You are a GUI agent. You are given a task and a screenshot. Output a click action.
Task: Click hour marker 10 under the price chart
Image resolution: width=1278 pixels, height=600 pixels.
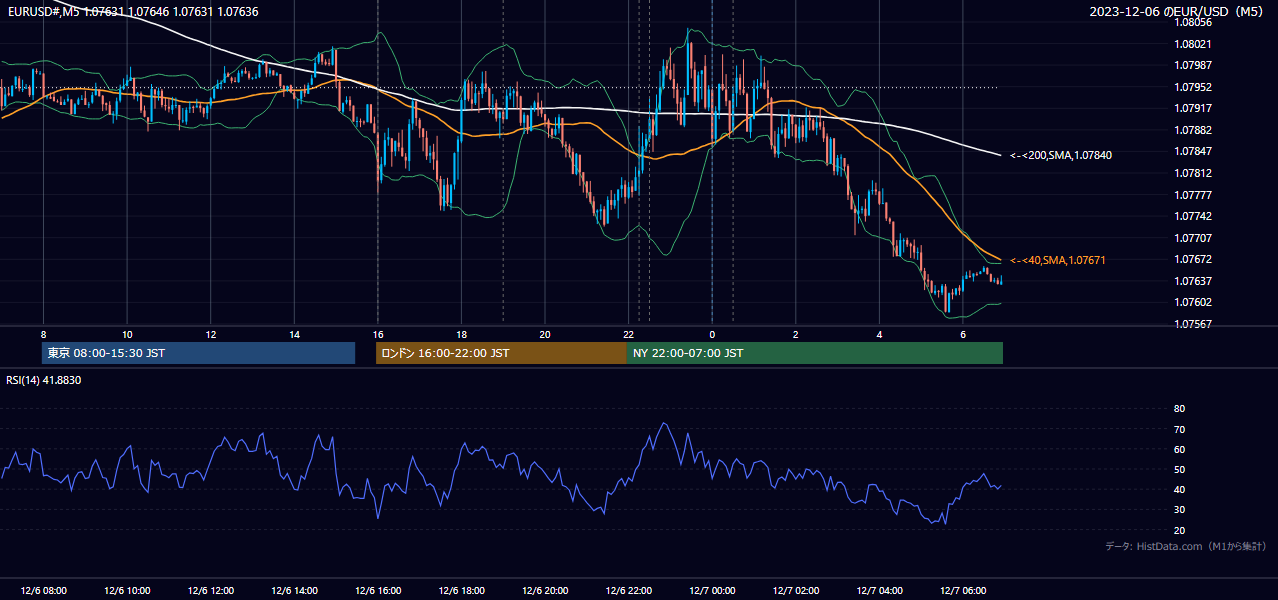point(127,334)
